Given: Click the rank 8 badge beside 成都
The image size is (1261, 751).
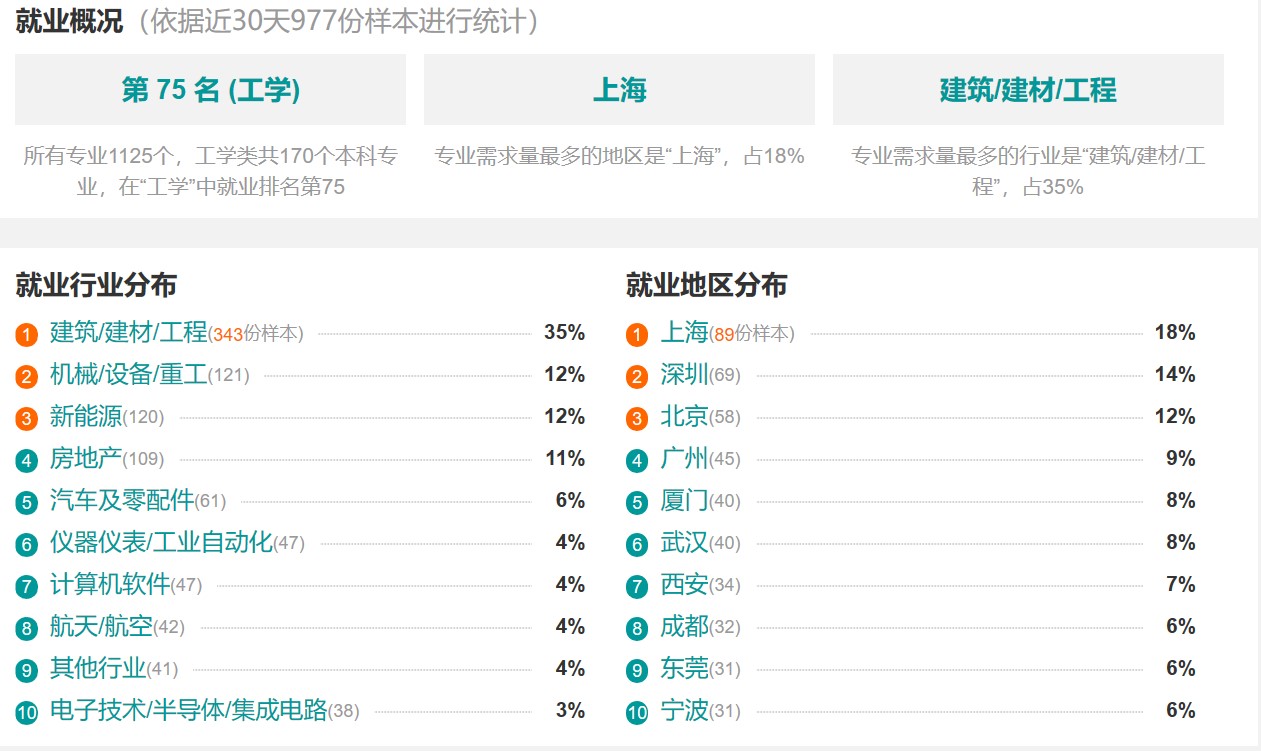Looking at the screenshot, I should (637, 629).
